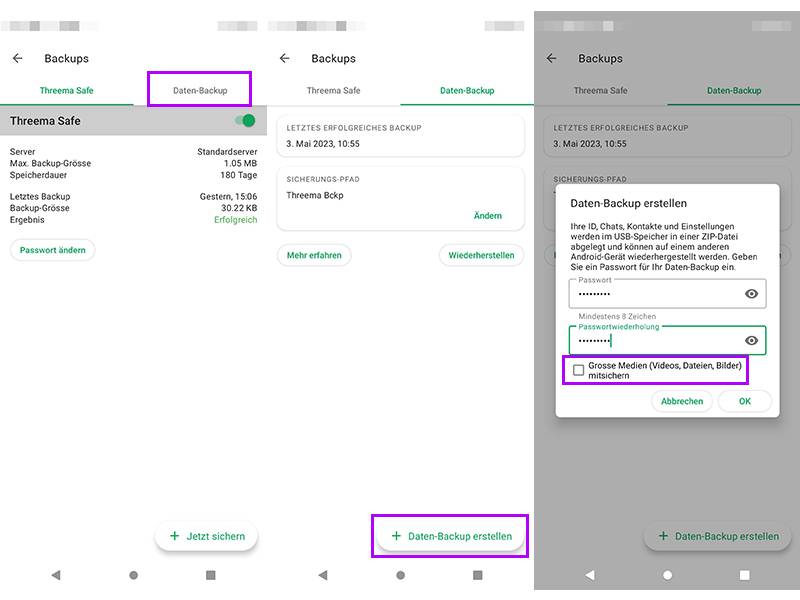Click the back arrow on the middle screenshot

[283, 59]
